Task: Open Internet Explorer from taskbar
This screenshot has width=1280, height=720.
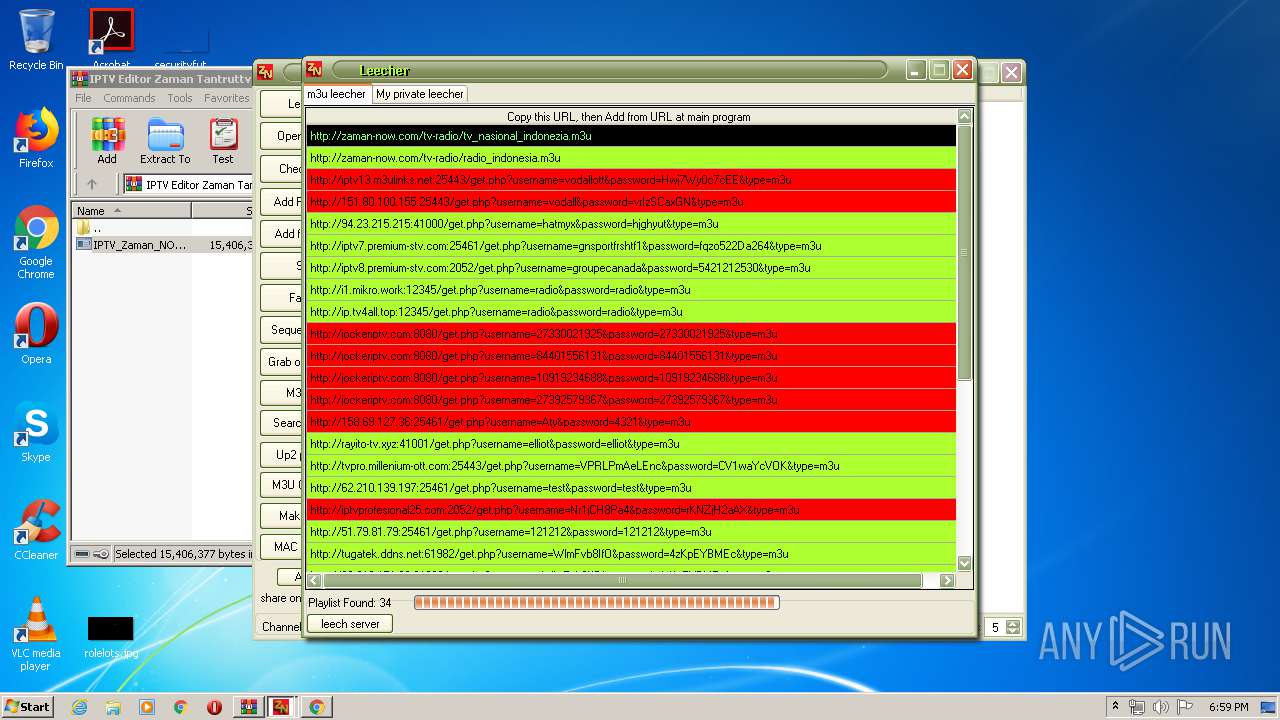Action: (80, 707)
